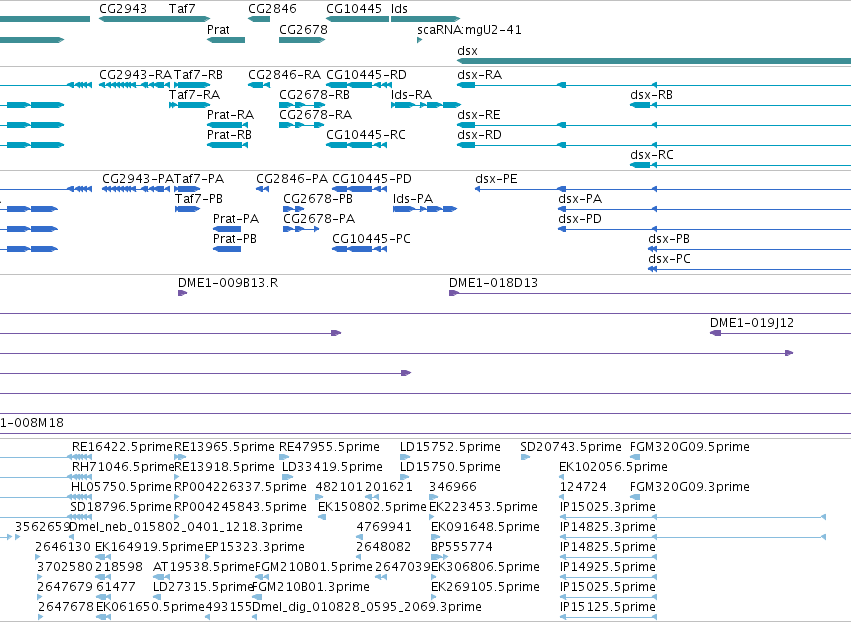This screenshot has width=851, height=622.
Task: Select the LD33419.5prime EST label
Action: (332, 467)
